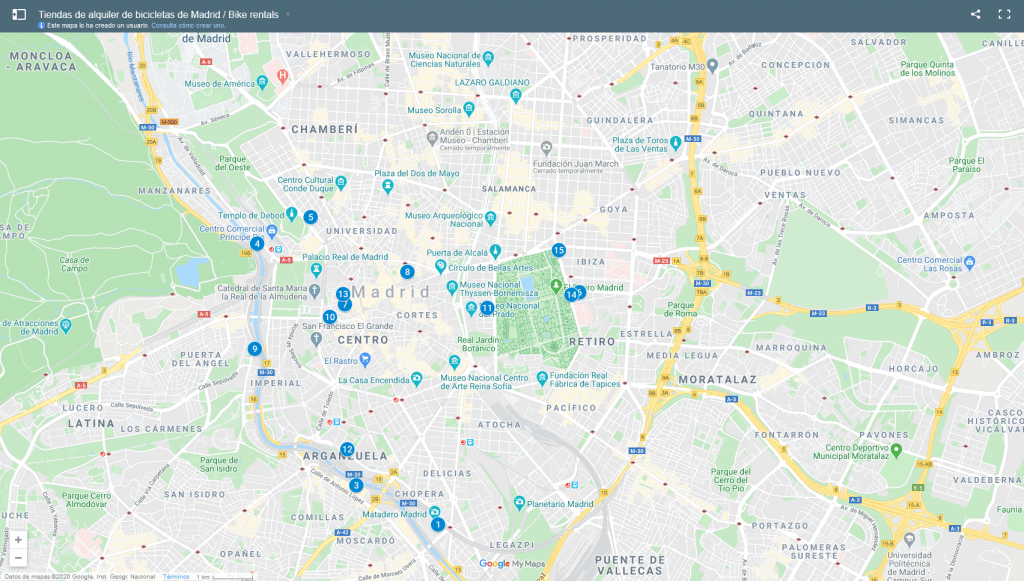1024x581 pixels.
Task: Share this bike rentals map
Action: 975,14
